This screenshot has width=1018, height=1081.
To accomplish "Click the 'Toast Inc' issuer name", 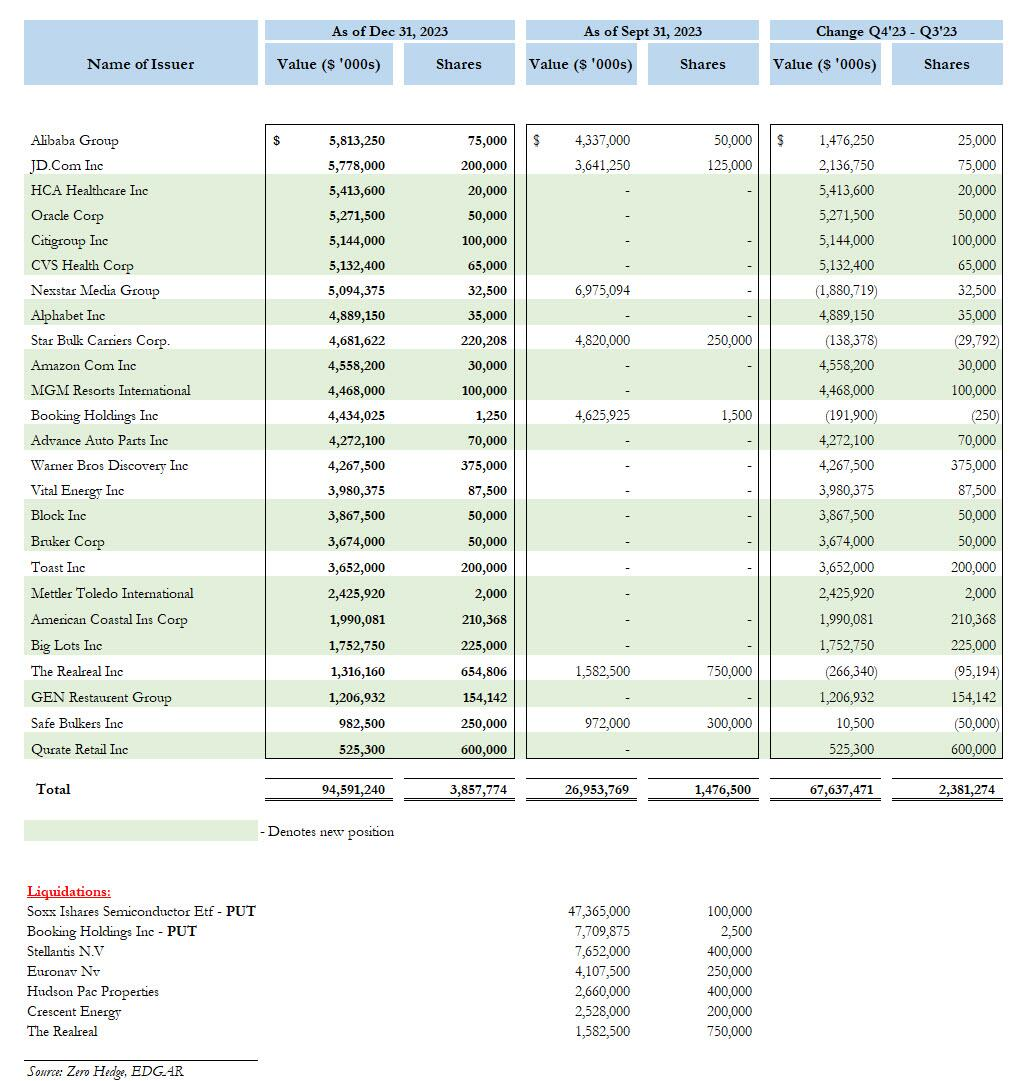I will click(58, 567).
